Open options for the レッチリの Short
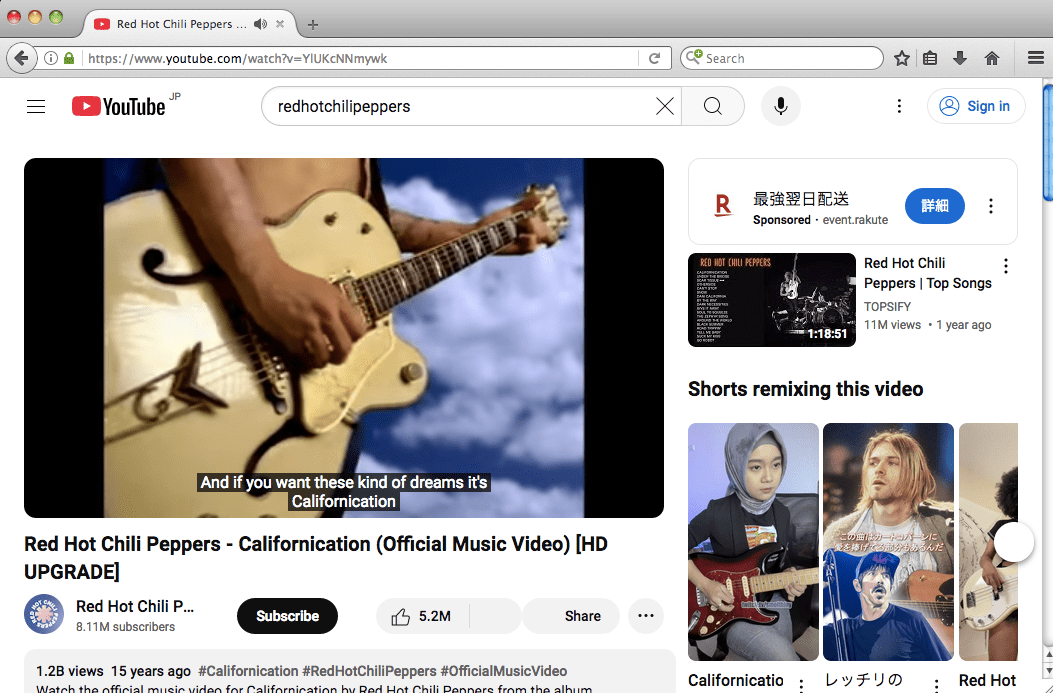The image size is (1053, 693). pos(936,685)
